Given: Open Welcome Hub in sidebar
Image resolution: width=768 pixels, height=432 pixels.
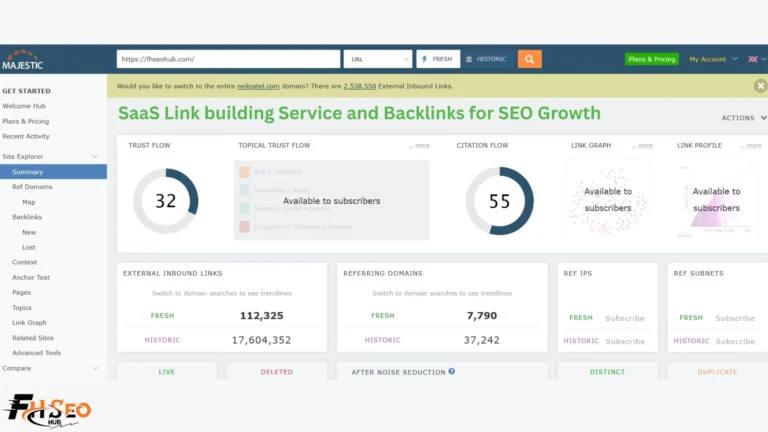Looking at the screenshot, I should [24, 106].
